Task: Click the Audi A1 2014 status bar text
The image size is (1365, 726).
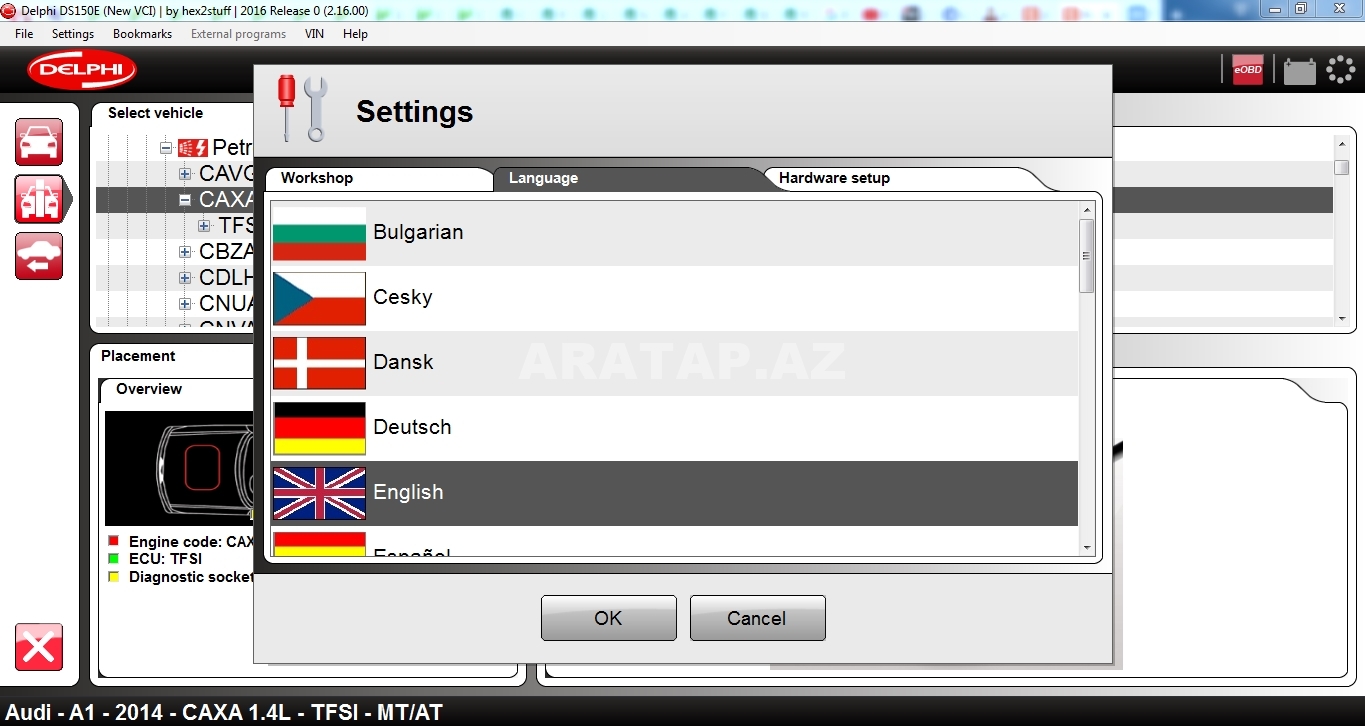Action: tap(225, 713)
